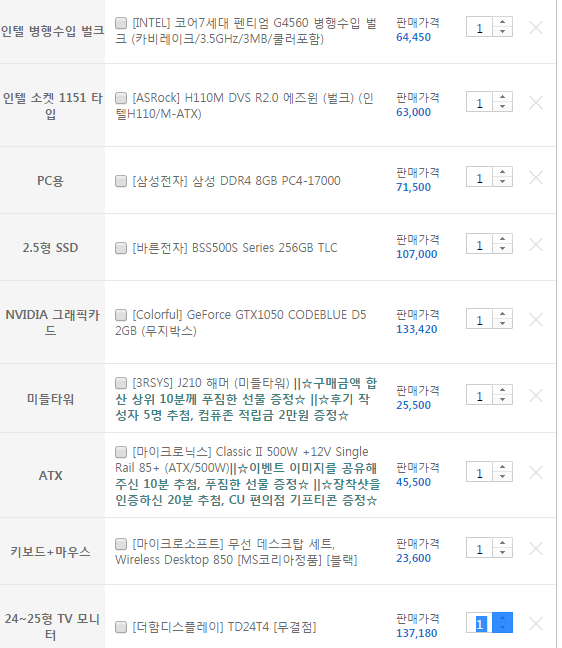
Task: Check the TD24T4 monitor checkbox
Action: [121, 627]
